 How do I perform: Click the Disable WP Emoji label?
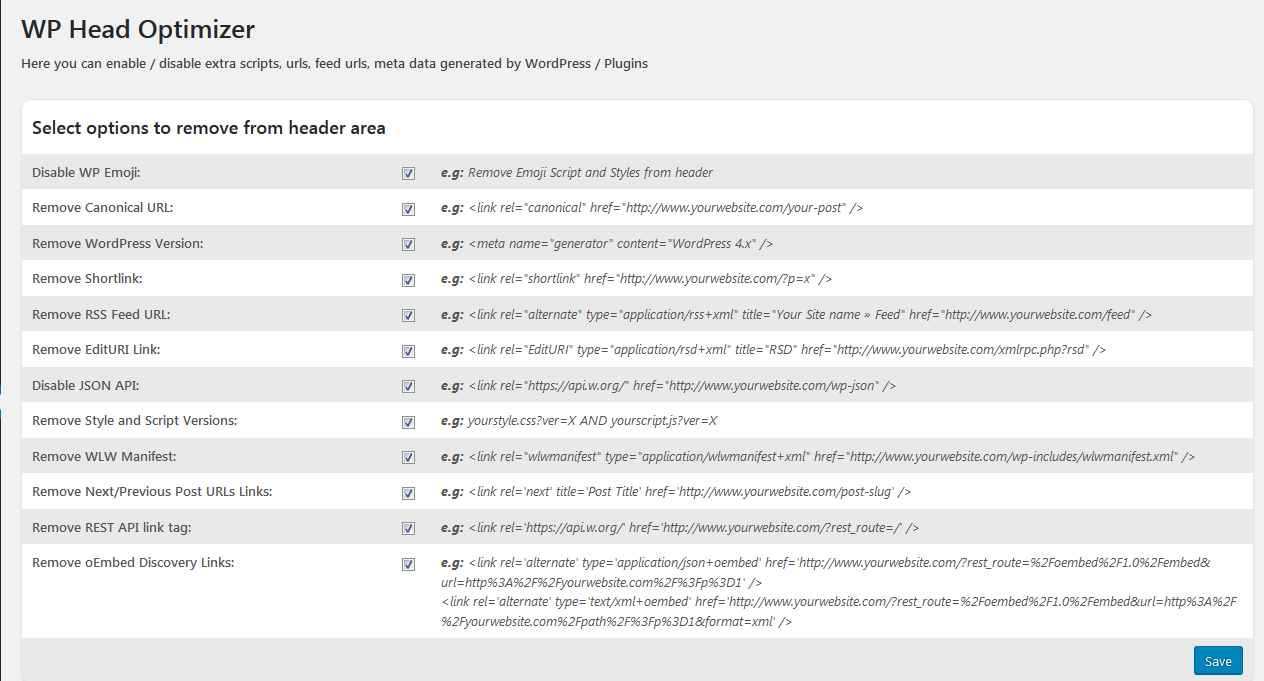[86, 172]
